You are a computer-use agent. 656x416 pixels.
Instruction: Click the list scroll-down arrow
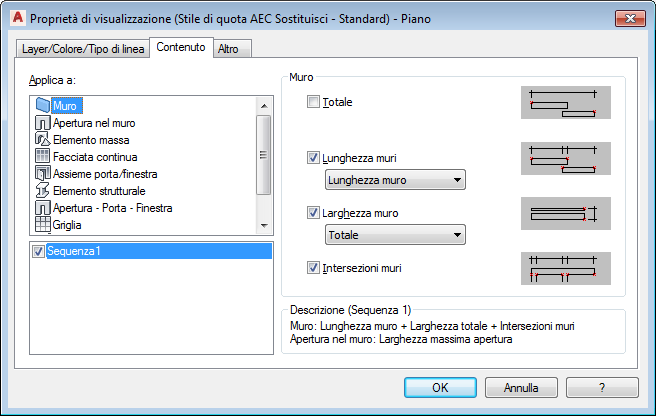click(x=264, y=226)
